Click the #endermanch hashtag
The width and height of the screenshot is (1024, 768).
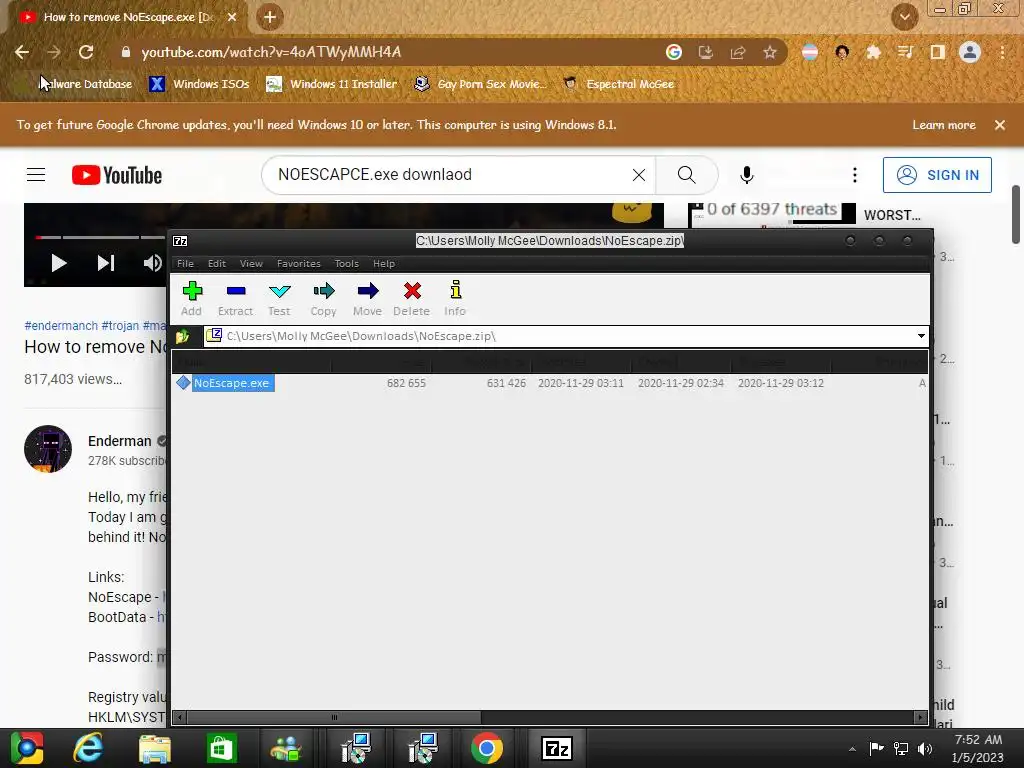pos(61,325)
